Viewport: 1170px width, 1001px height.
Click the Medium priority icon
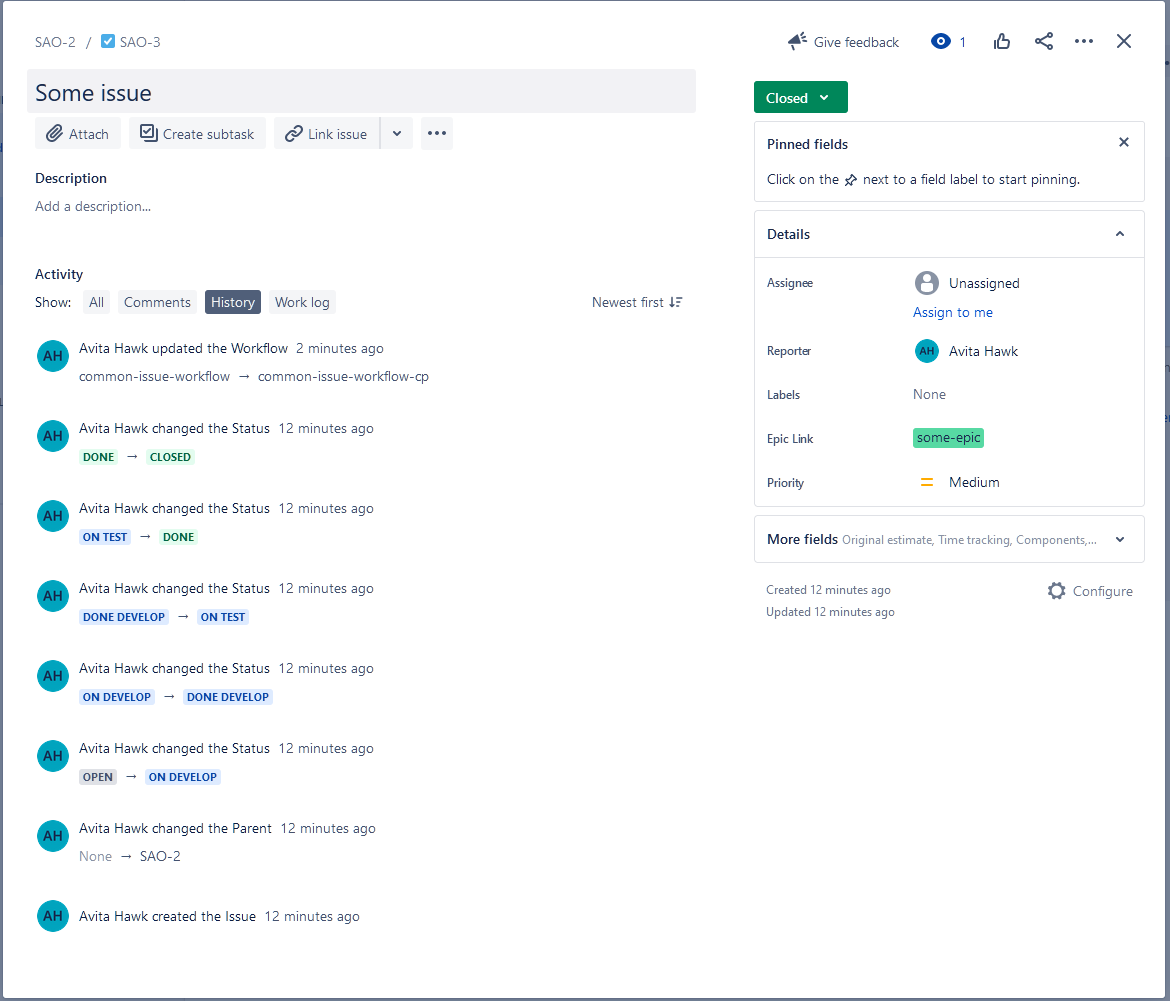coord(927,482)
